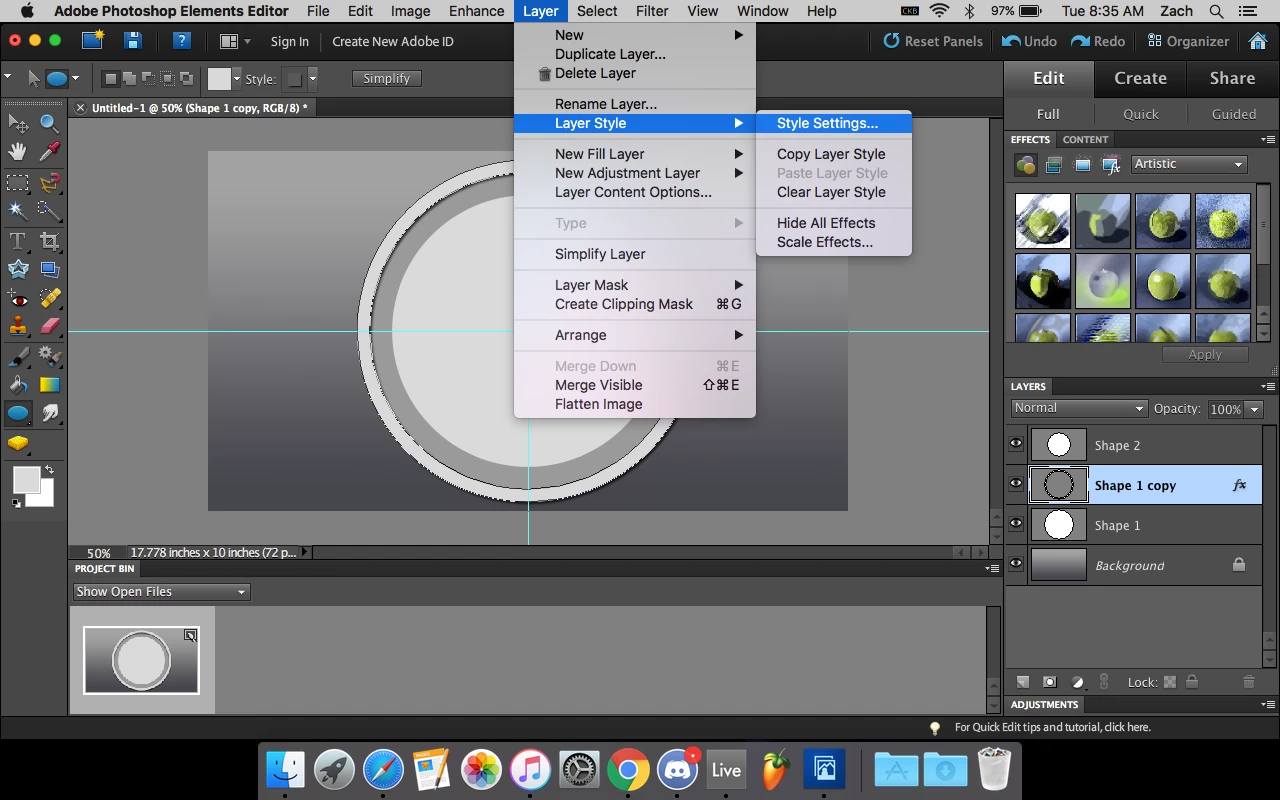Select the Magic Wand tool
Viewport: 1280px width, 800px height.
pyautogui.click(x=18, y=210)
